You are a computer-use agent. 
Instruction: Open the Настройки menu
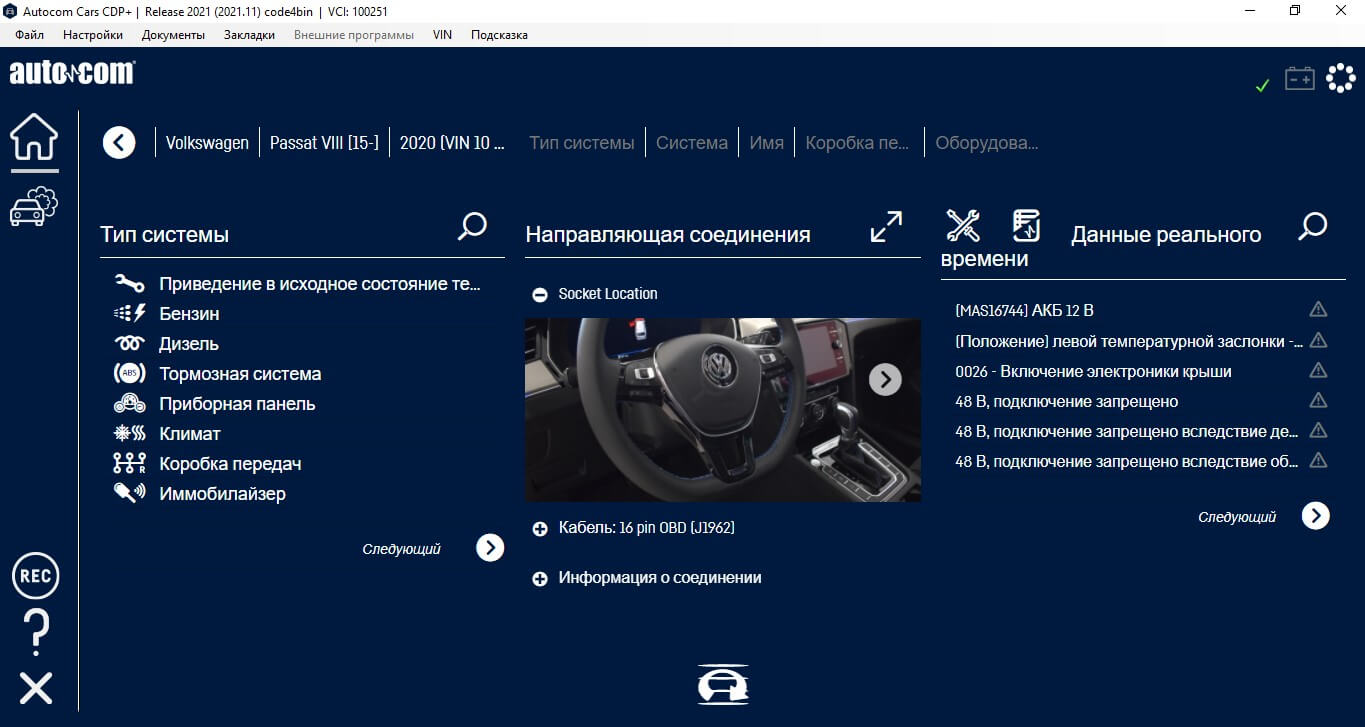(93, 35)
